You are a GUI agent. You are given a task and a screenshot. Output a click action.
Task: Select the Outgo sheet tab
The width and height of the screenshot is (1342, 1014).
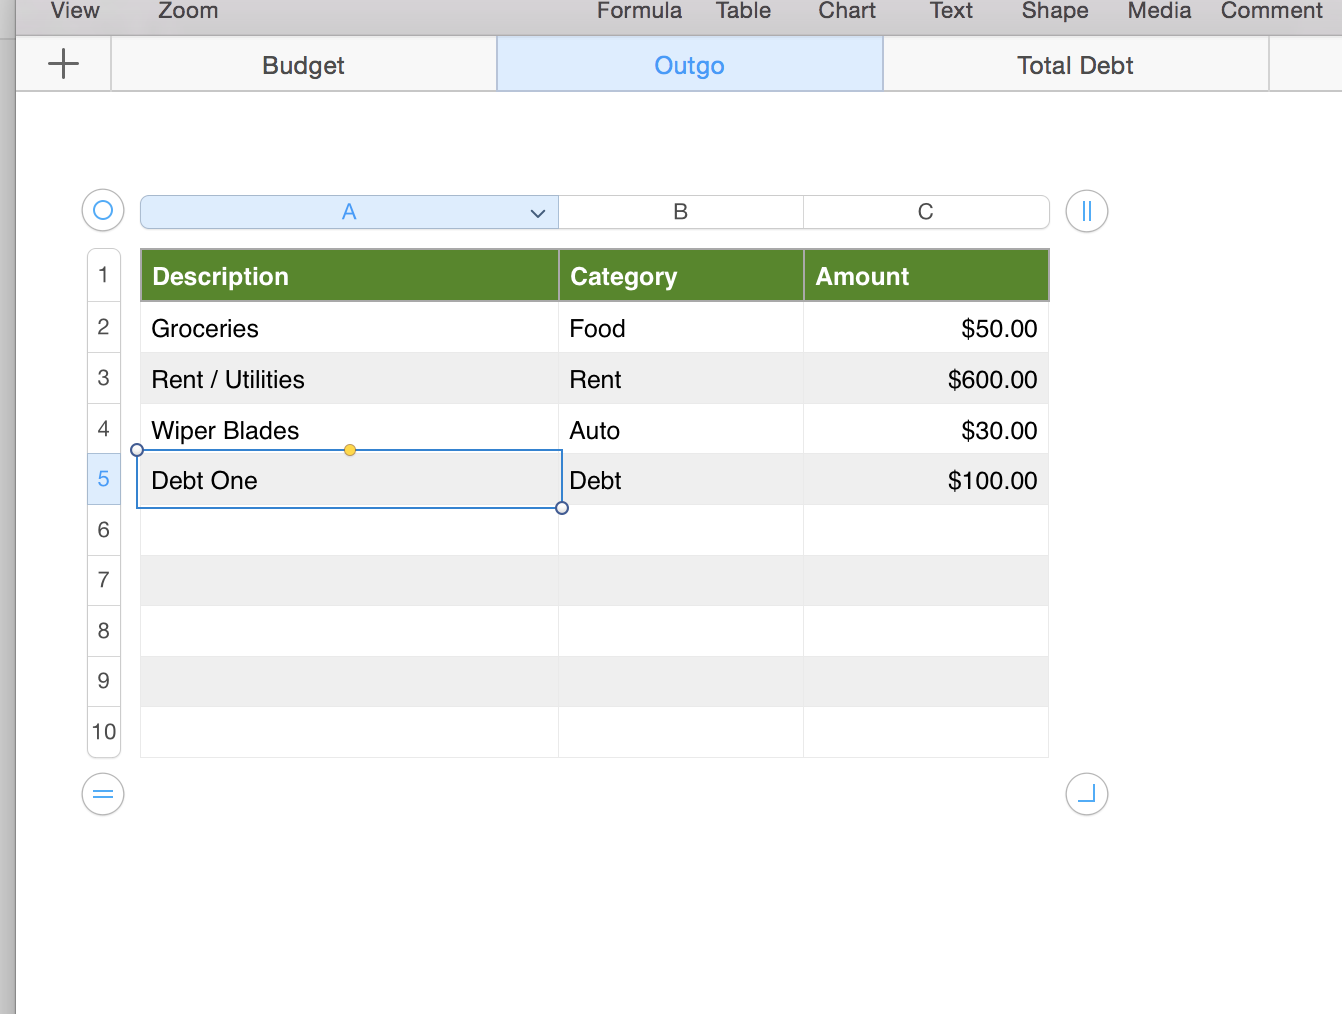pos(690,65)
